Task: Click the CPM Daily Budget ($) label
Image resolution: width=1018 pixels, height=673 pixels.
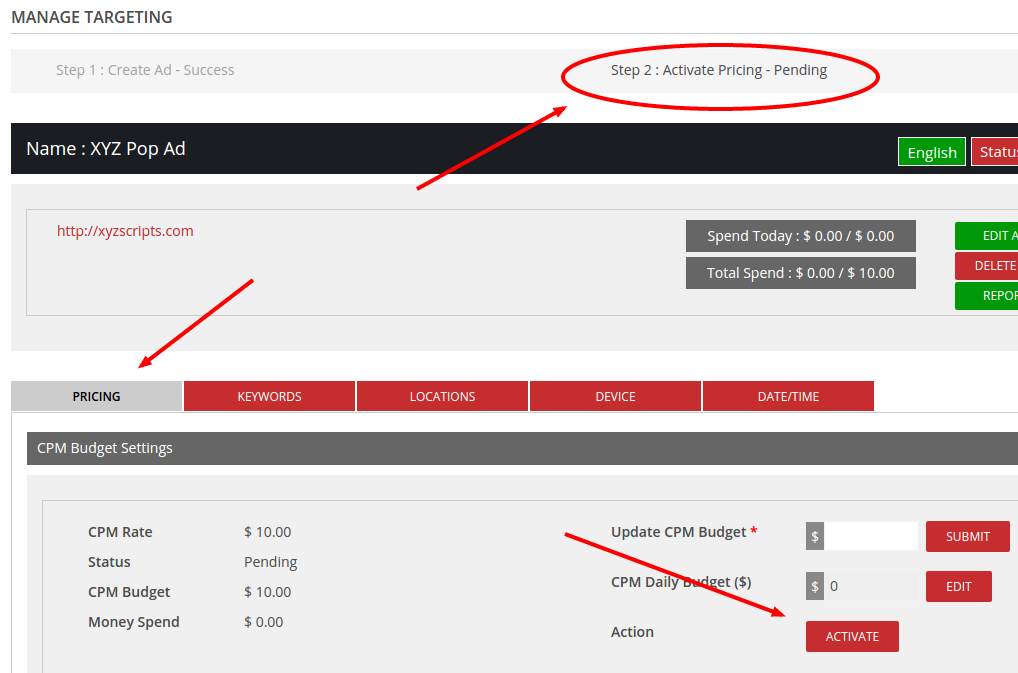Action: point(681,582)
